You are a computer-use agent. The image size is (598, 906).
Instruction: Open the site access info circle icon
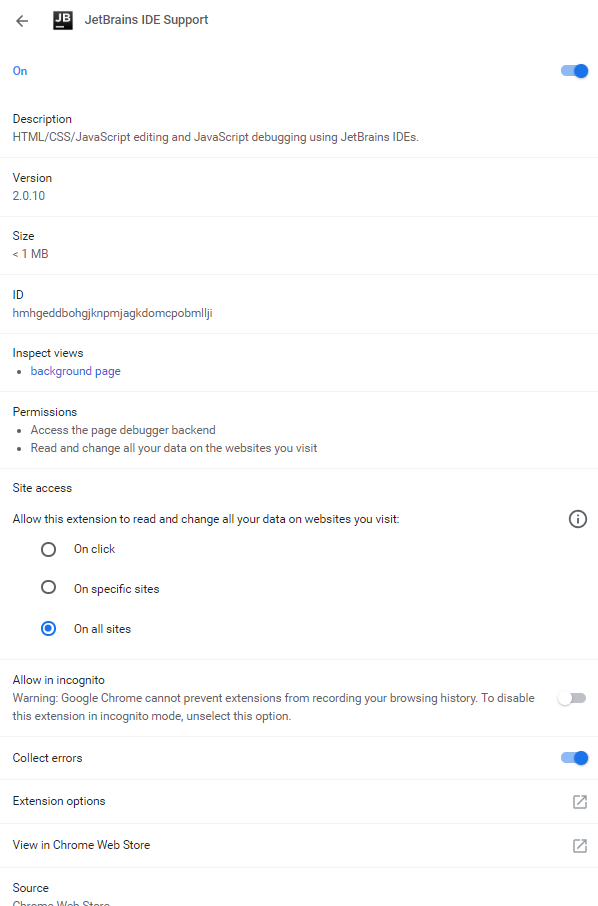coord(578,519)
